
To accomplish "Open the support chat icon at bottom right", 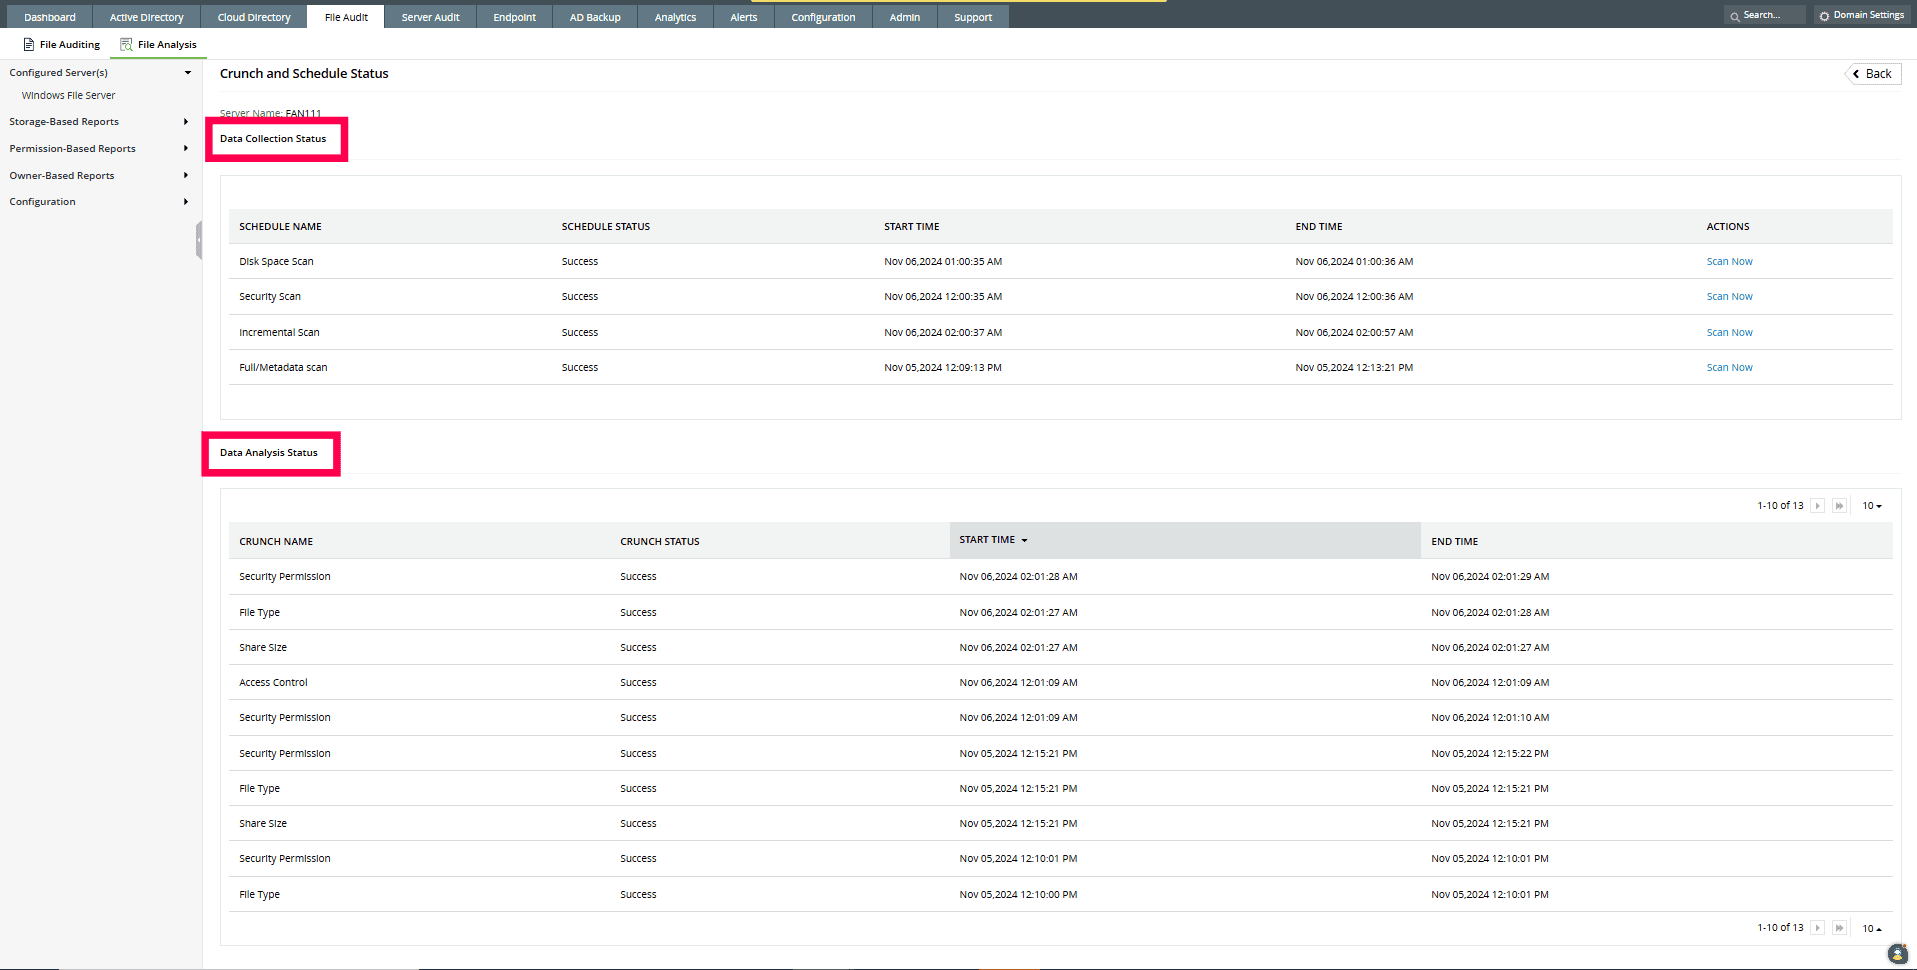I will 1896,954.
